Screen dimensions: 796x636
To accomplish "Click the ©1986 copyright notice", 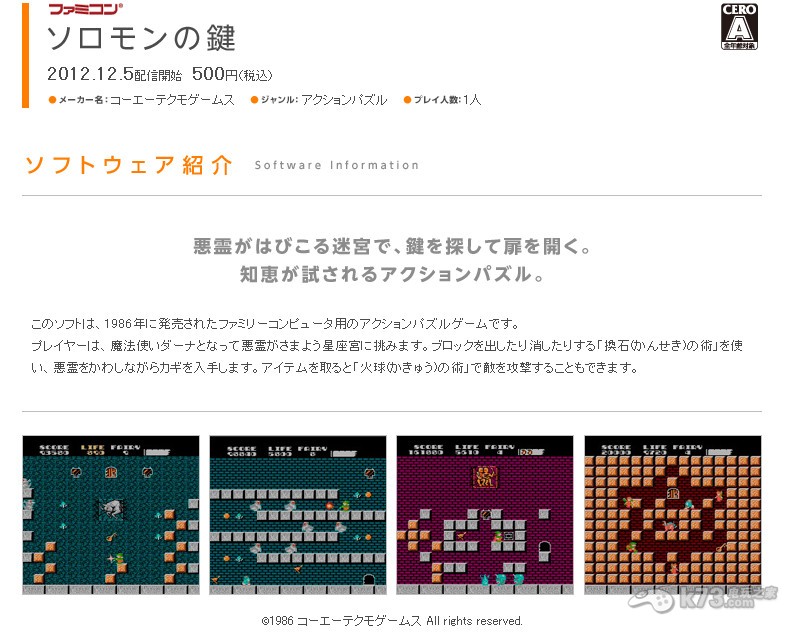I will [x=392, y=620].
